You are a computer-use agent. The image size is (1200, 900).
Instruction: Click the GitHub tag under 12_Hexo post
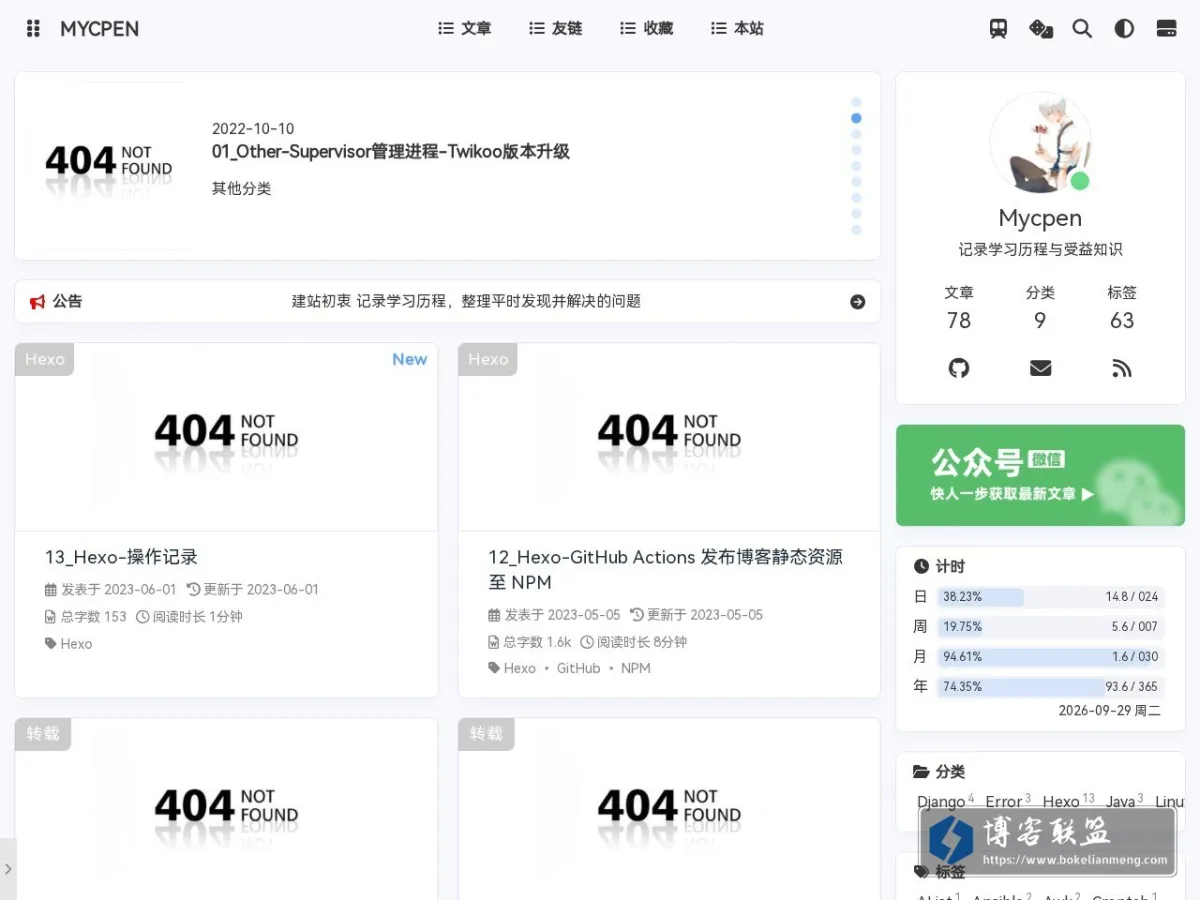point(579,668)
